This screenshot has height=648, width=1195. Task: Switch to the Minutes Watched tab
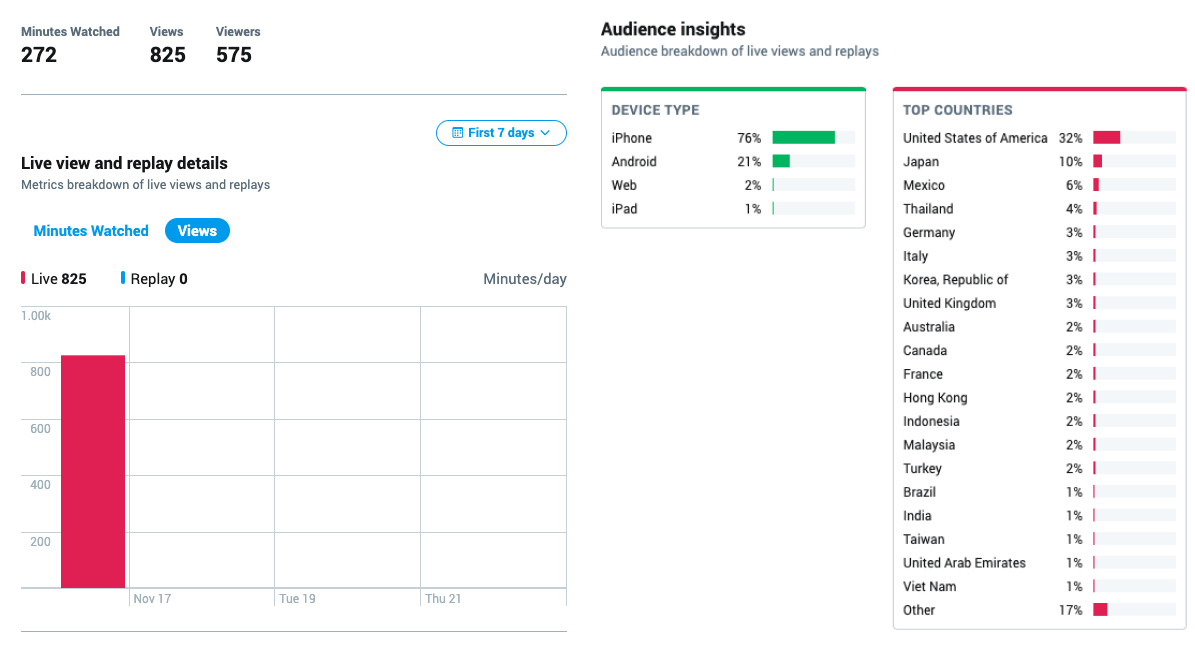click(x=91, y=231)
